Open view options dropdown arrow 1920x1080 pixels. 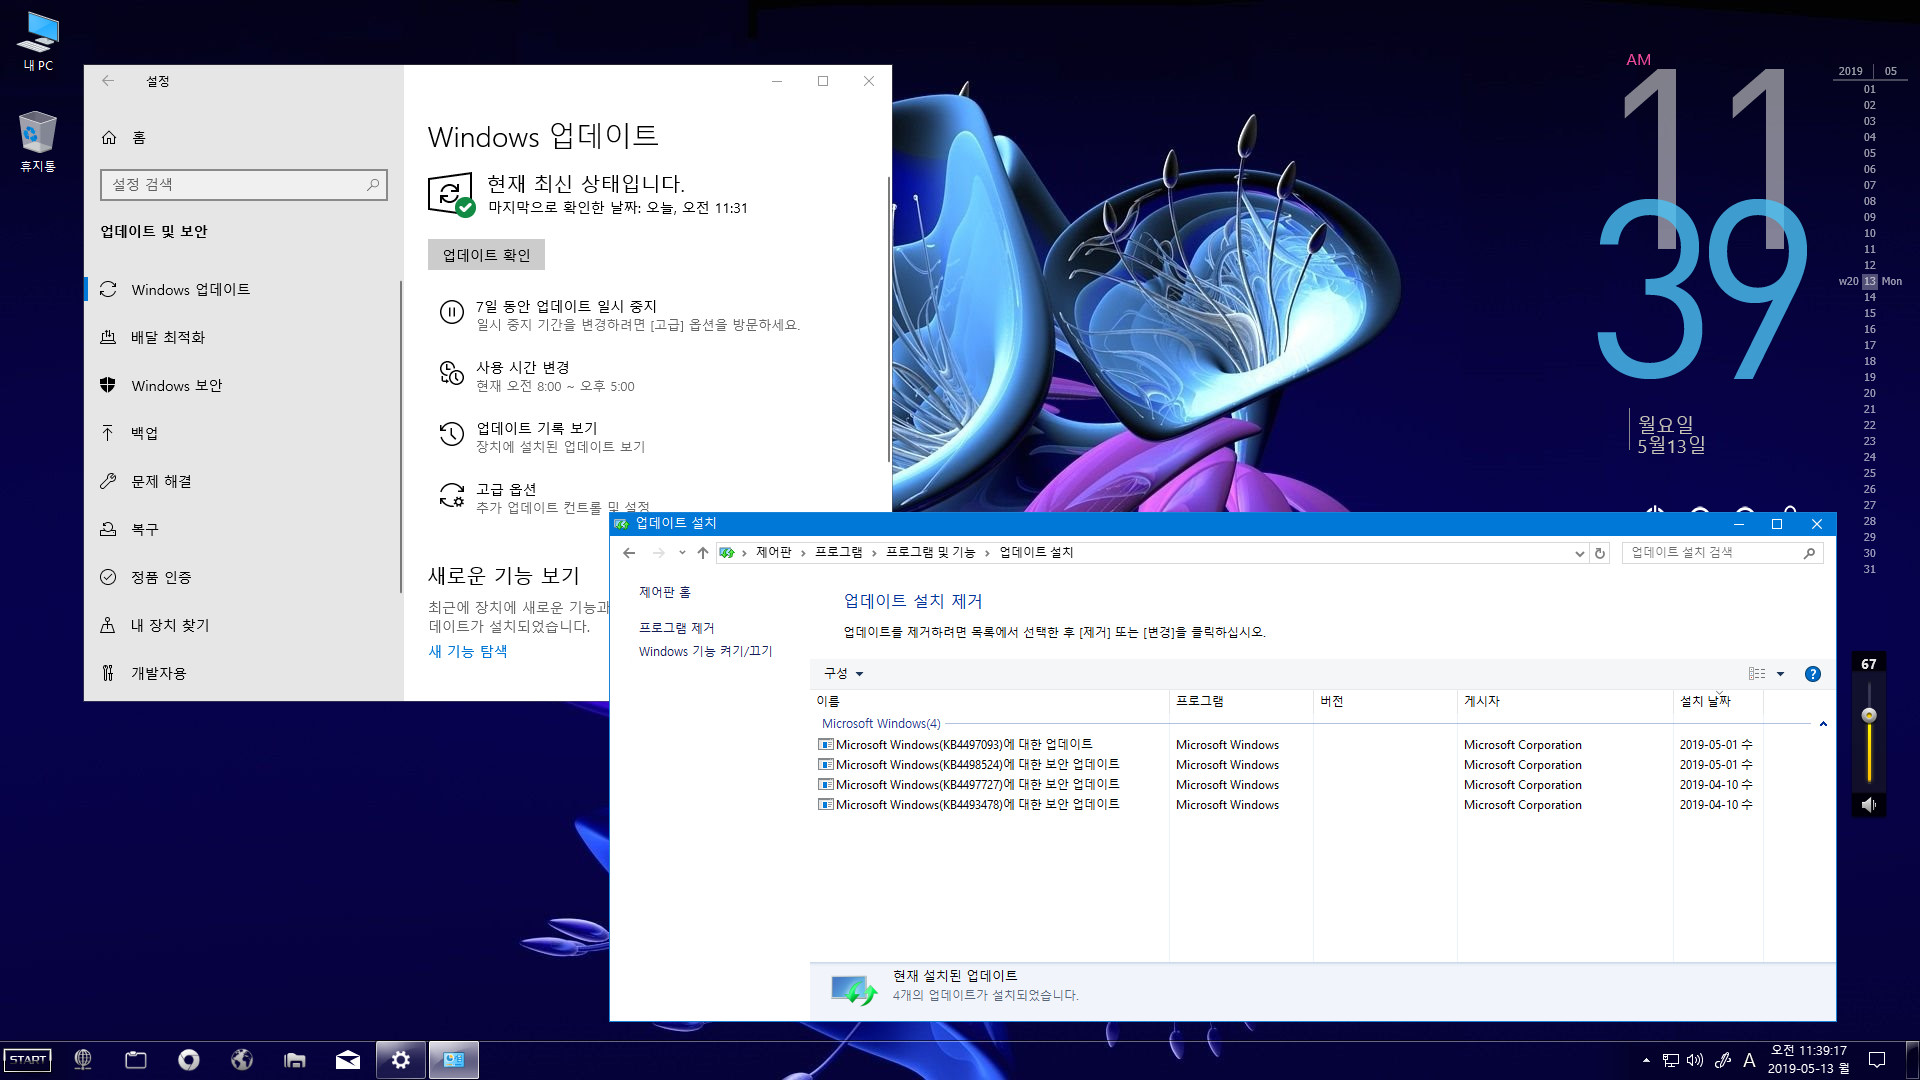point(1780,674)
